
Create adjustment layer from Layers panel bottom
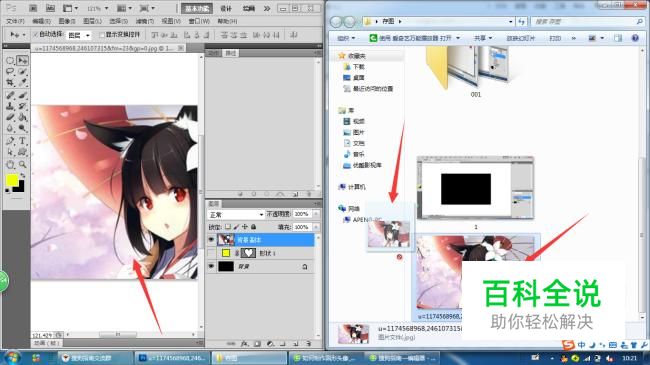(270, 344)
